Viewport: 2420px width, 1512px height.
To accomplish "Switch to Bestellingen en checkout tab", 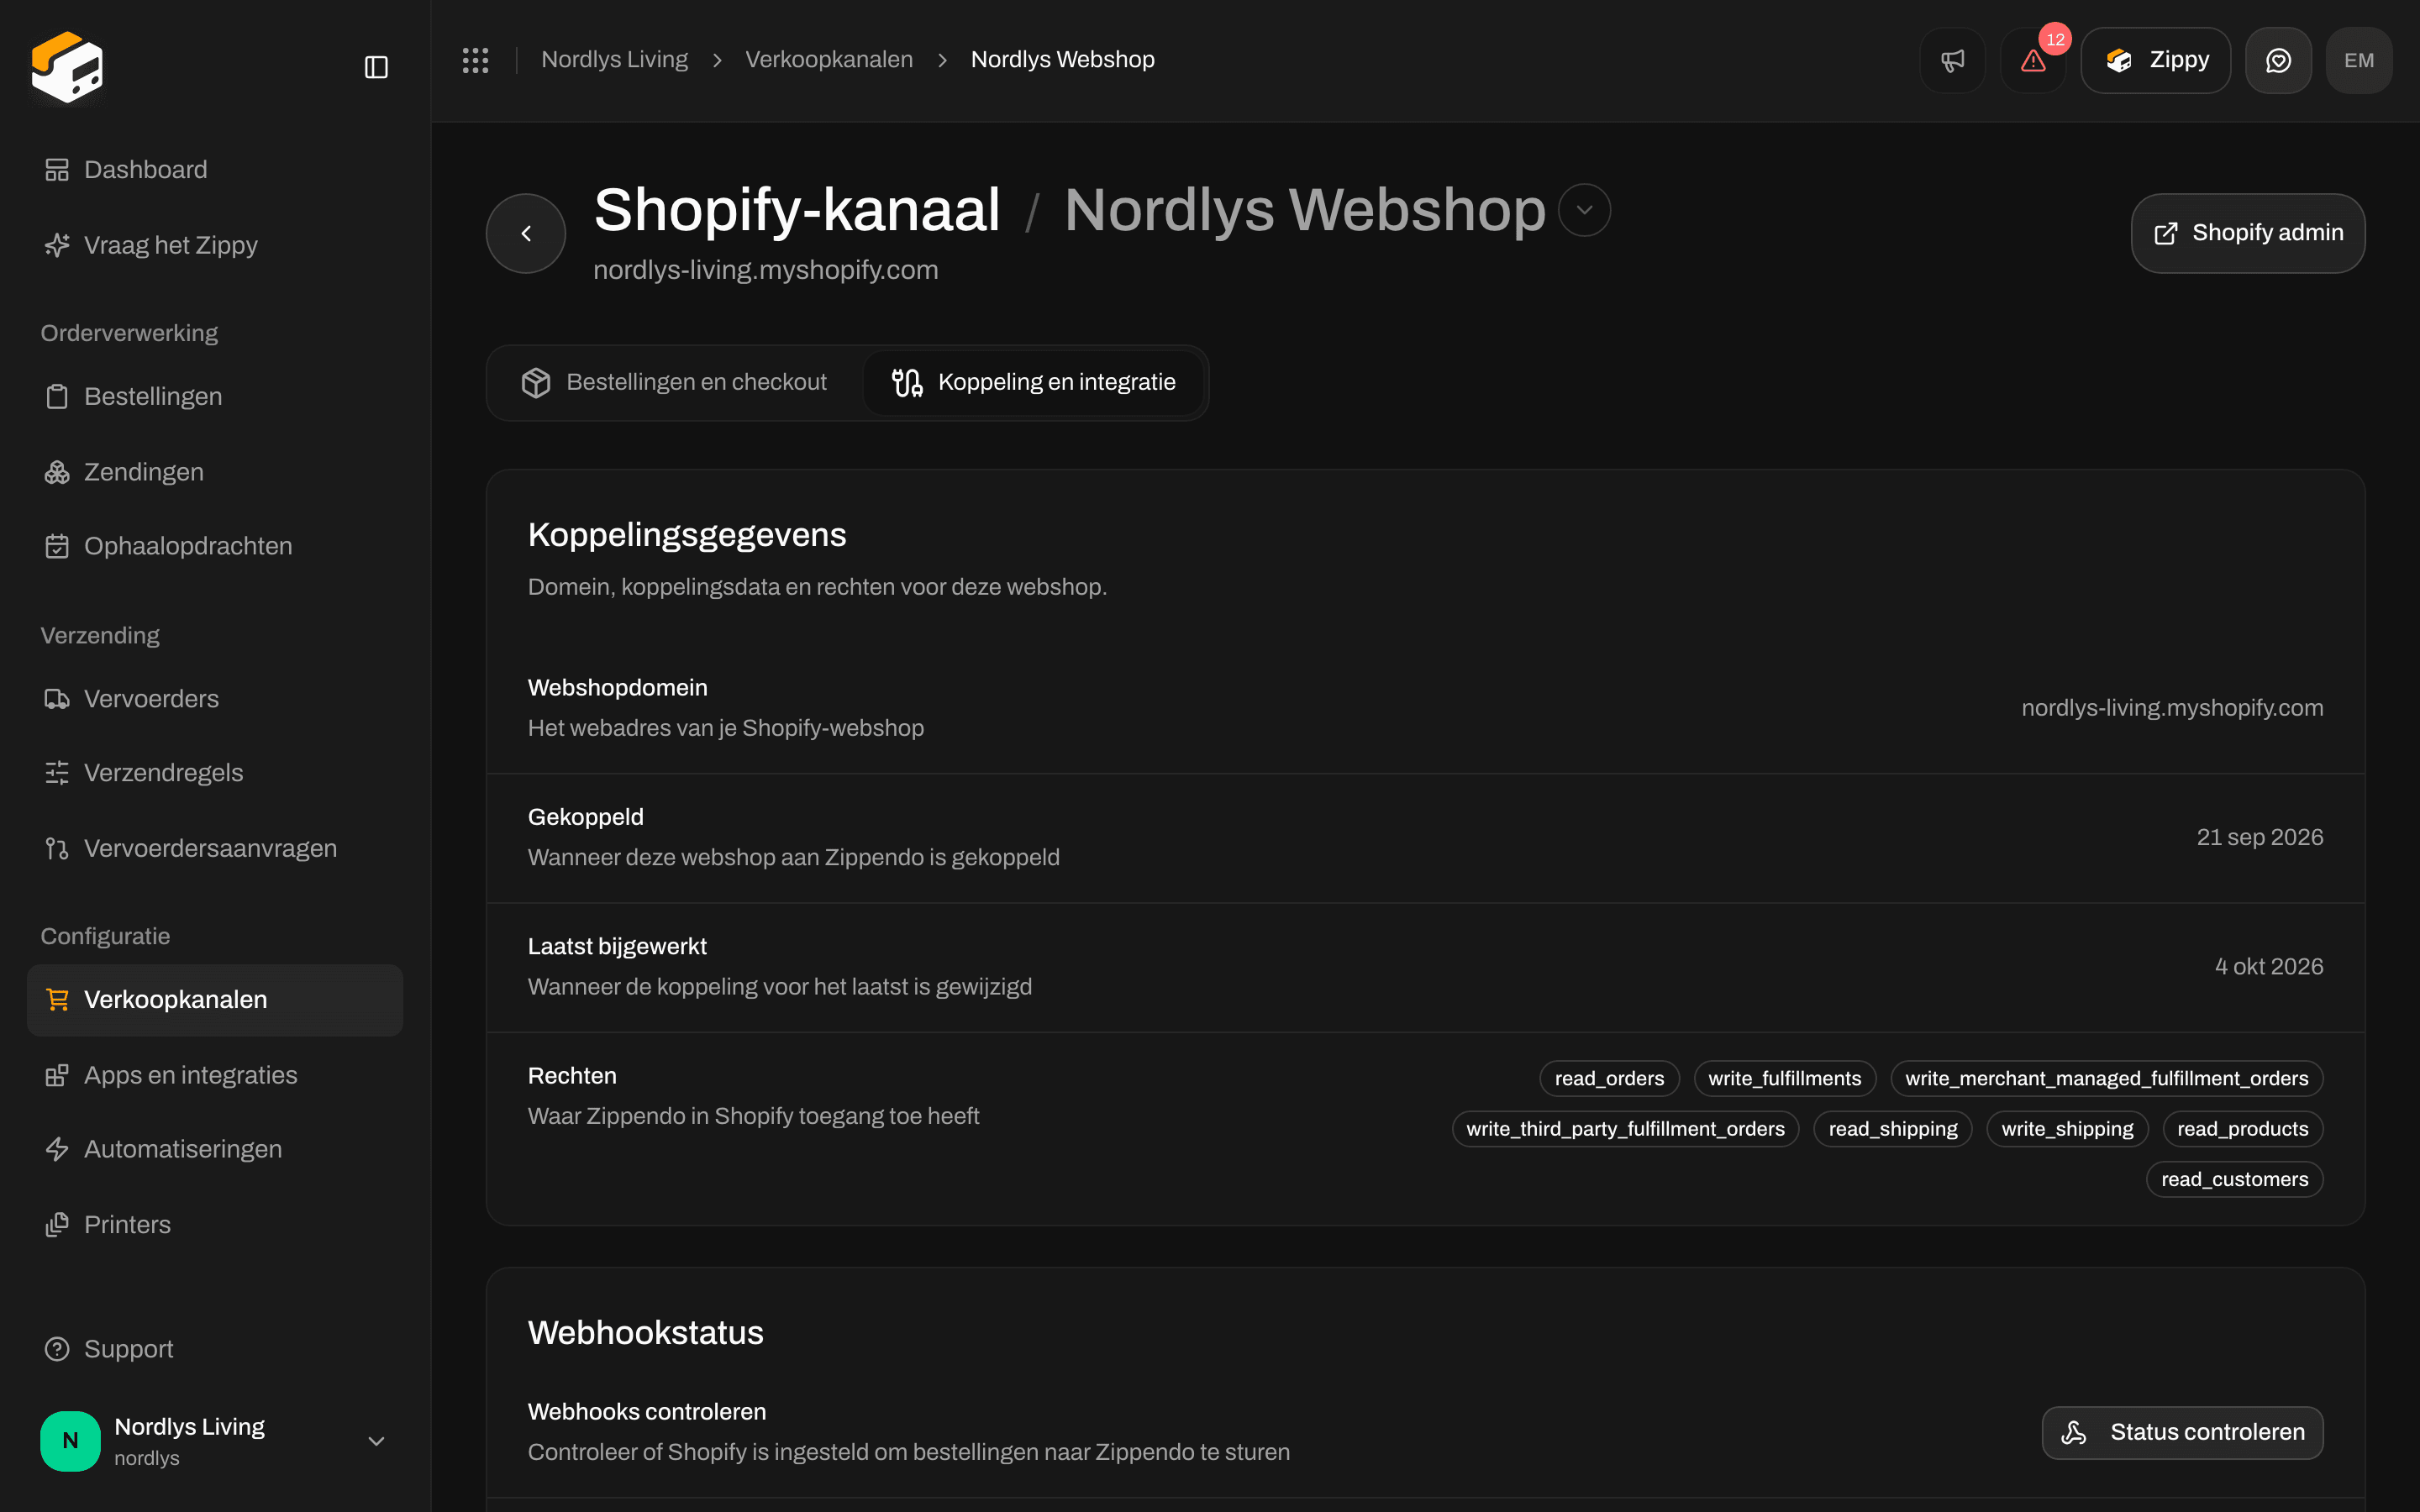I will click(x=674, y=382).
